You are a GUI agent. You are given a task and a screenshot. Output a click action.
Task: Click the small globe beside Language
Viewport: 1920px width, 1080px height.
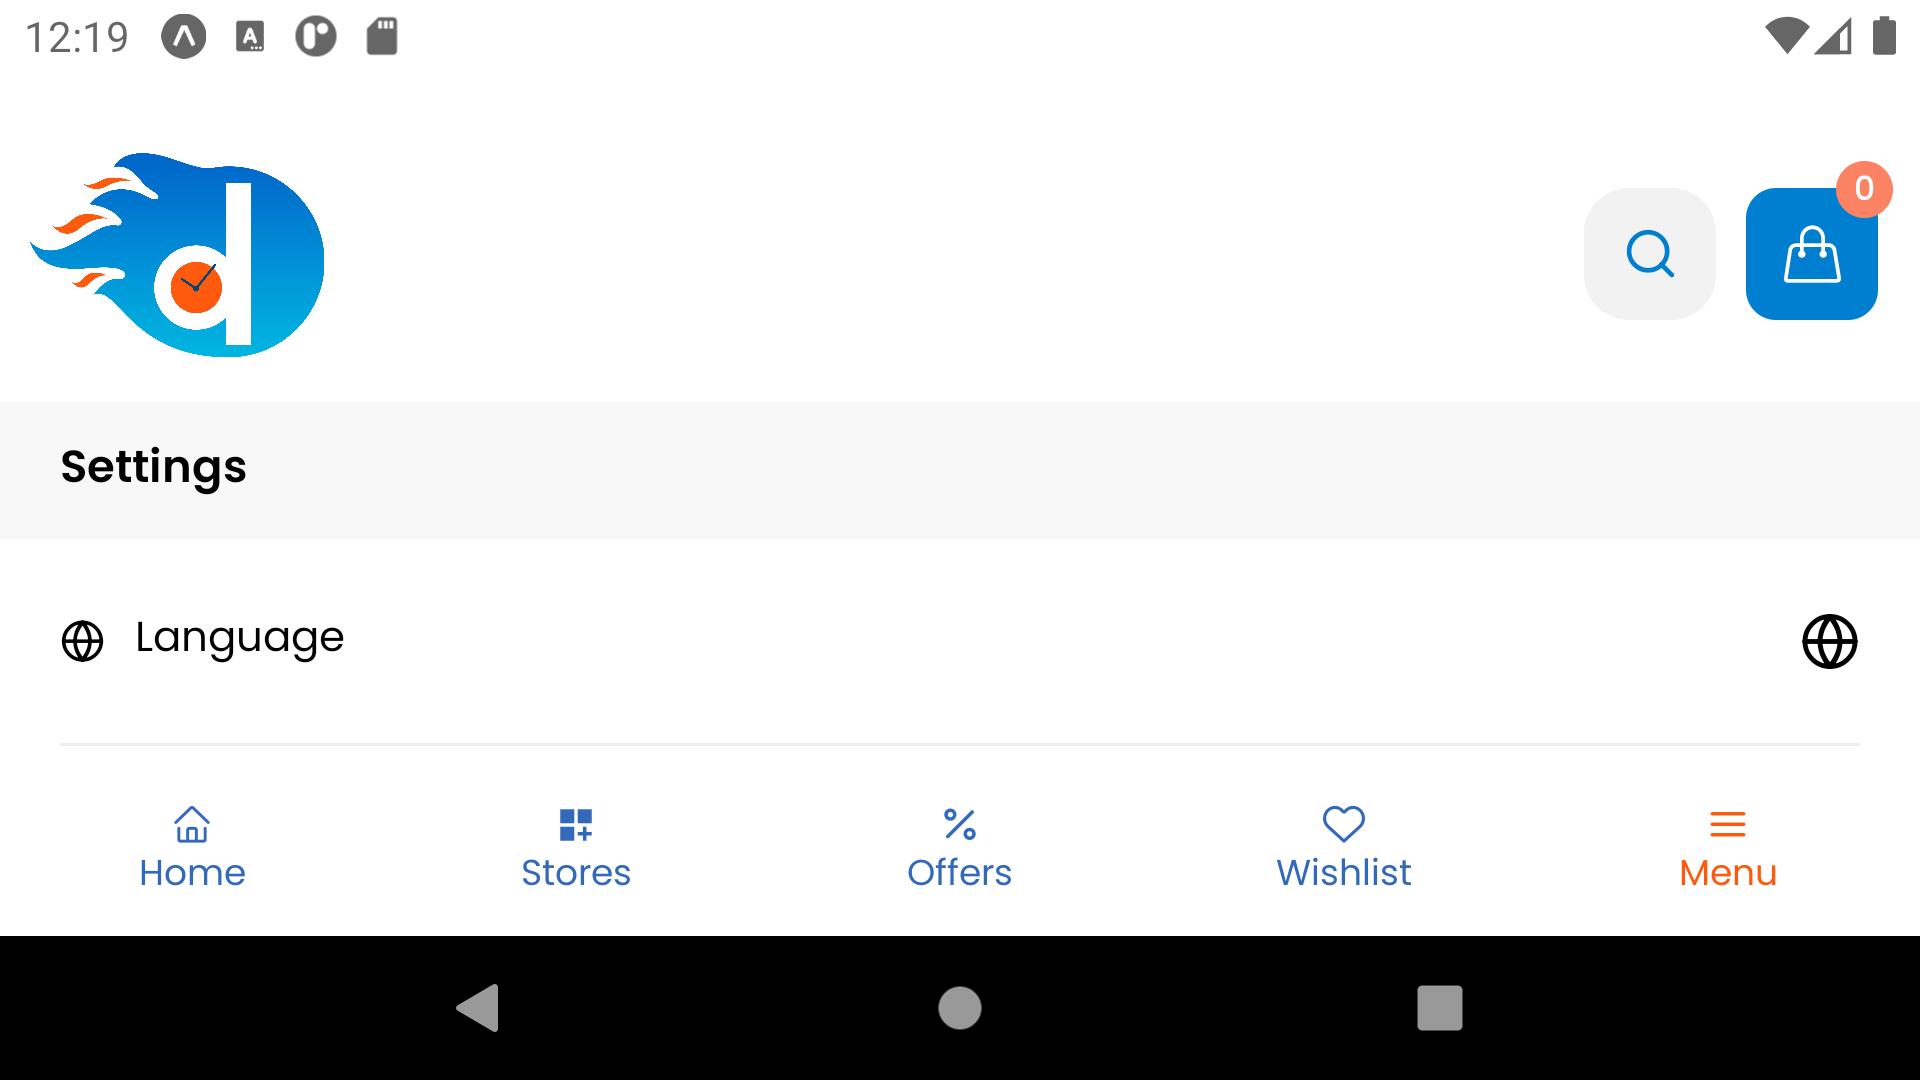click(82, 641)
